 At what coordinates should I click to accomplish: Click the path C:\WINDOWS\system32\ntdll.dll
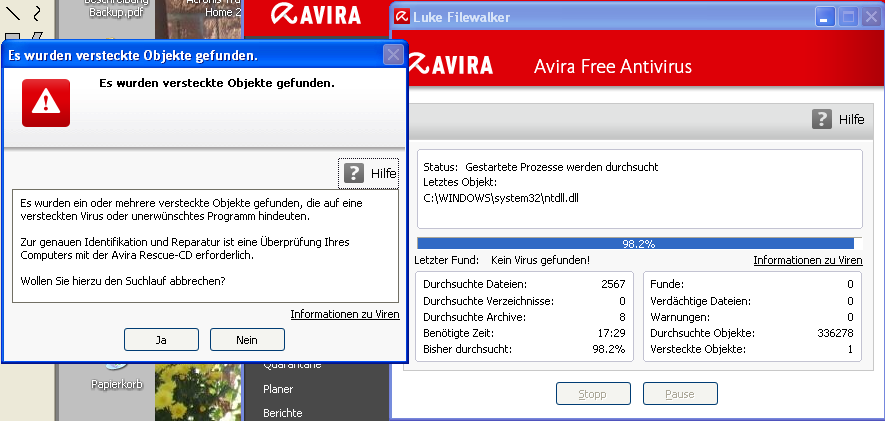[x=501, y=198]
